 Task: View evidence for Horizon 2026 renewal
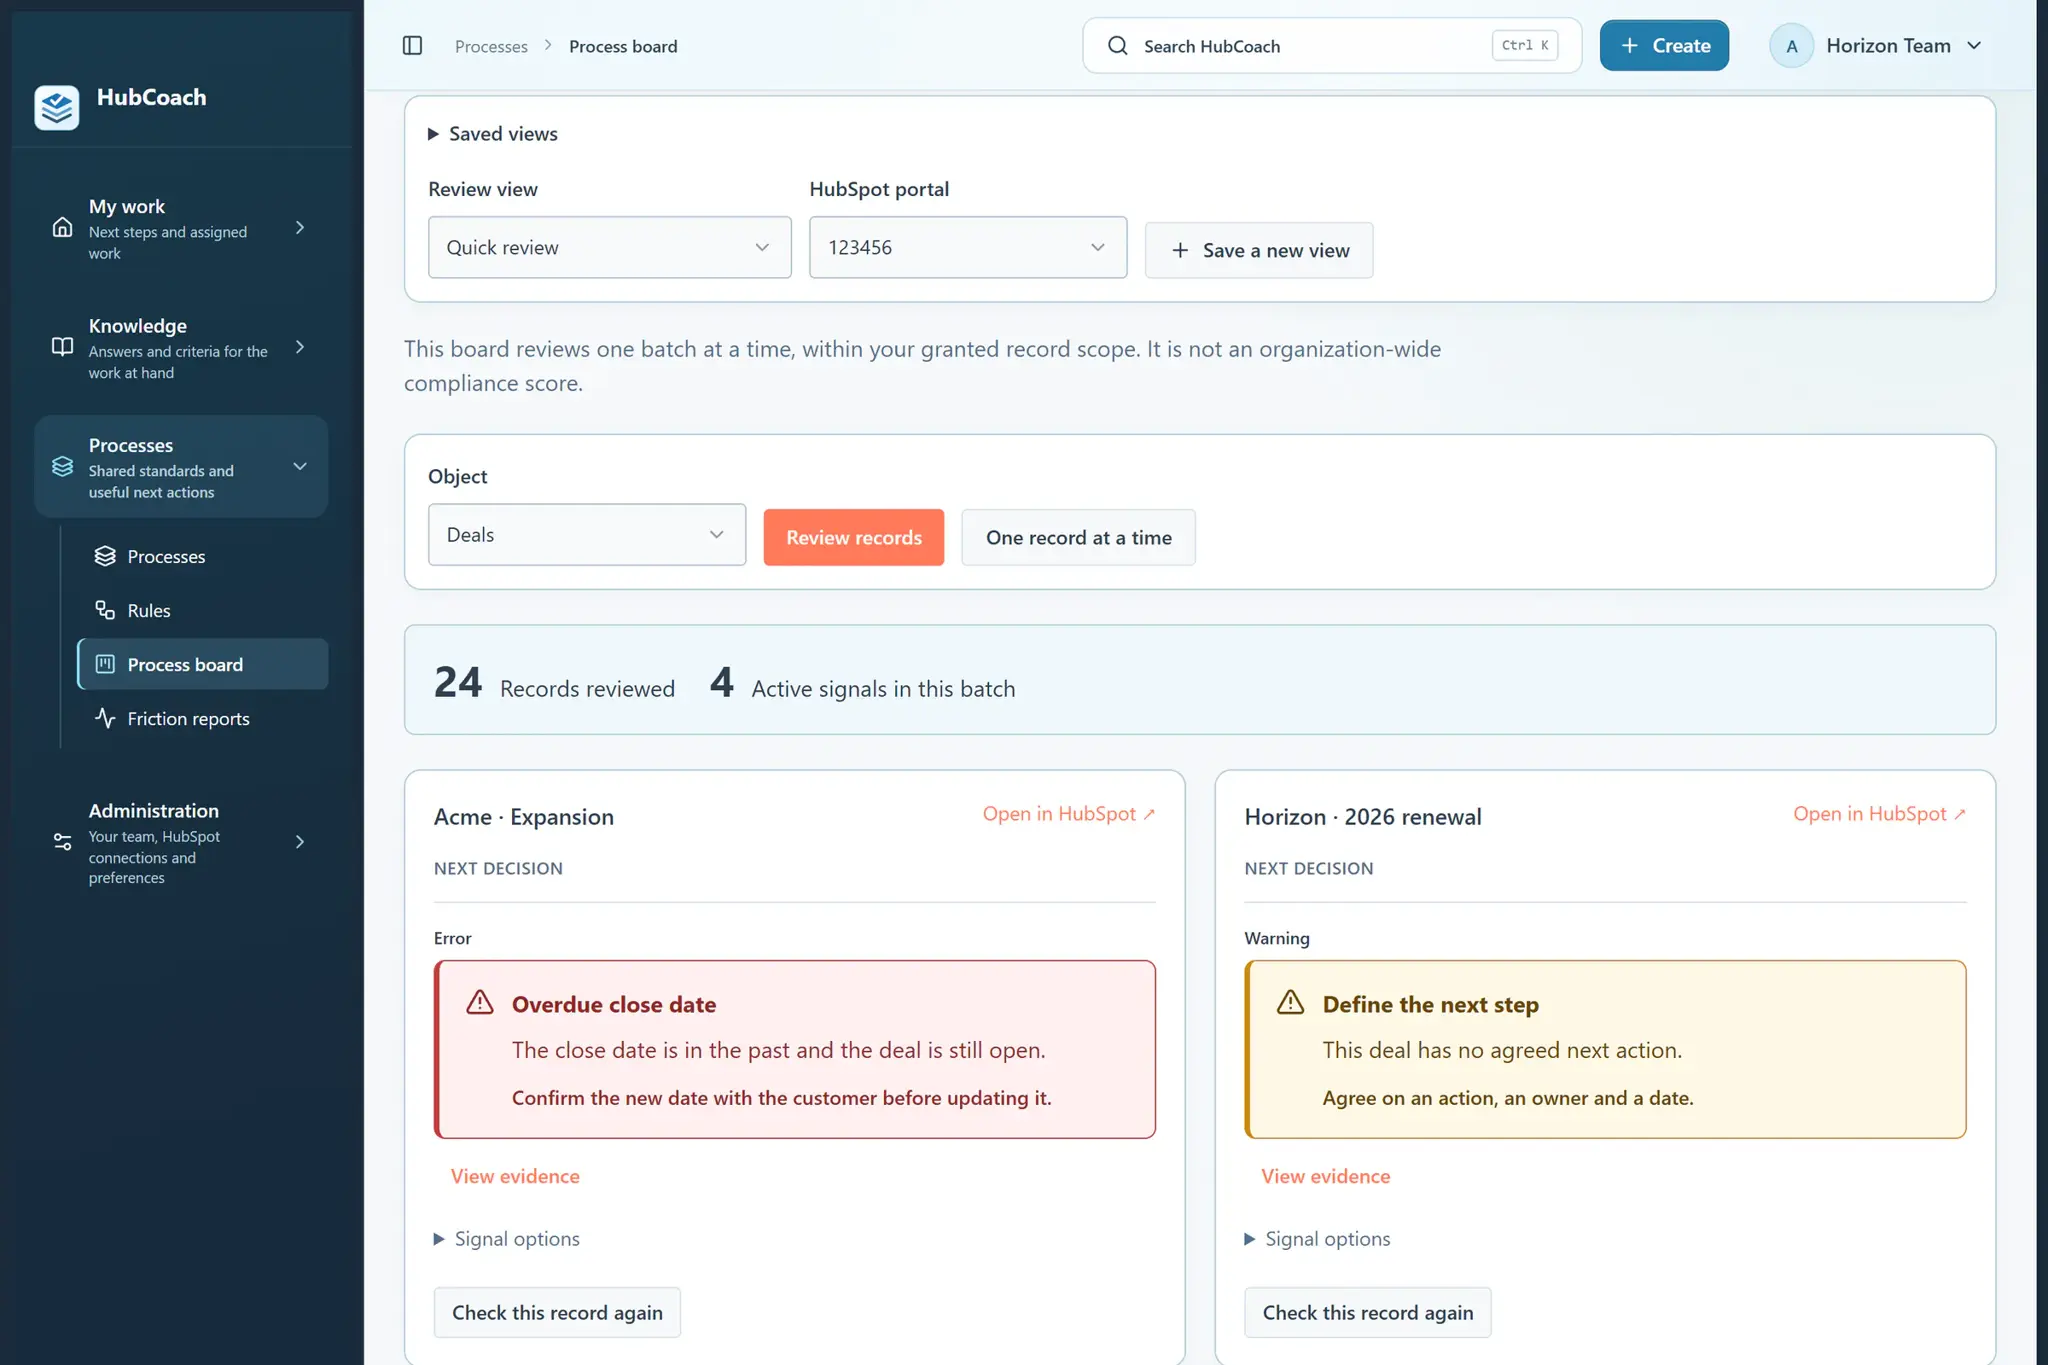tap(1326, 1176)
